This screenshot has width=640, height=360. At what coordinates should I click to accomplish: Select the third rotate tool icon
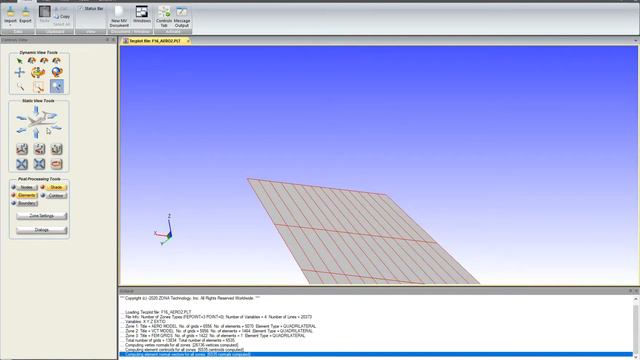pos(44,61)
